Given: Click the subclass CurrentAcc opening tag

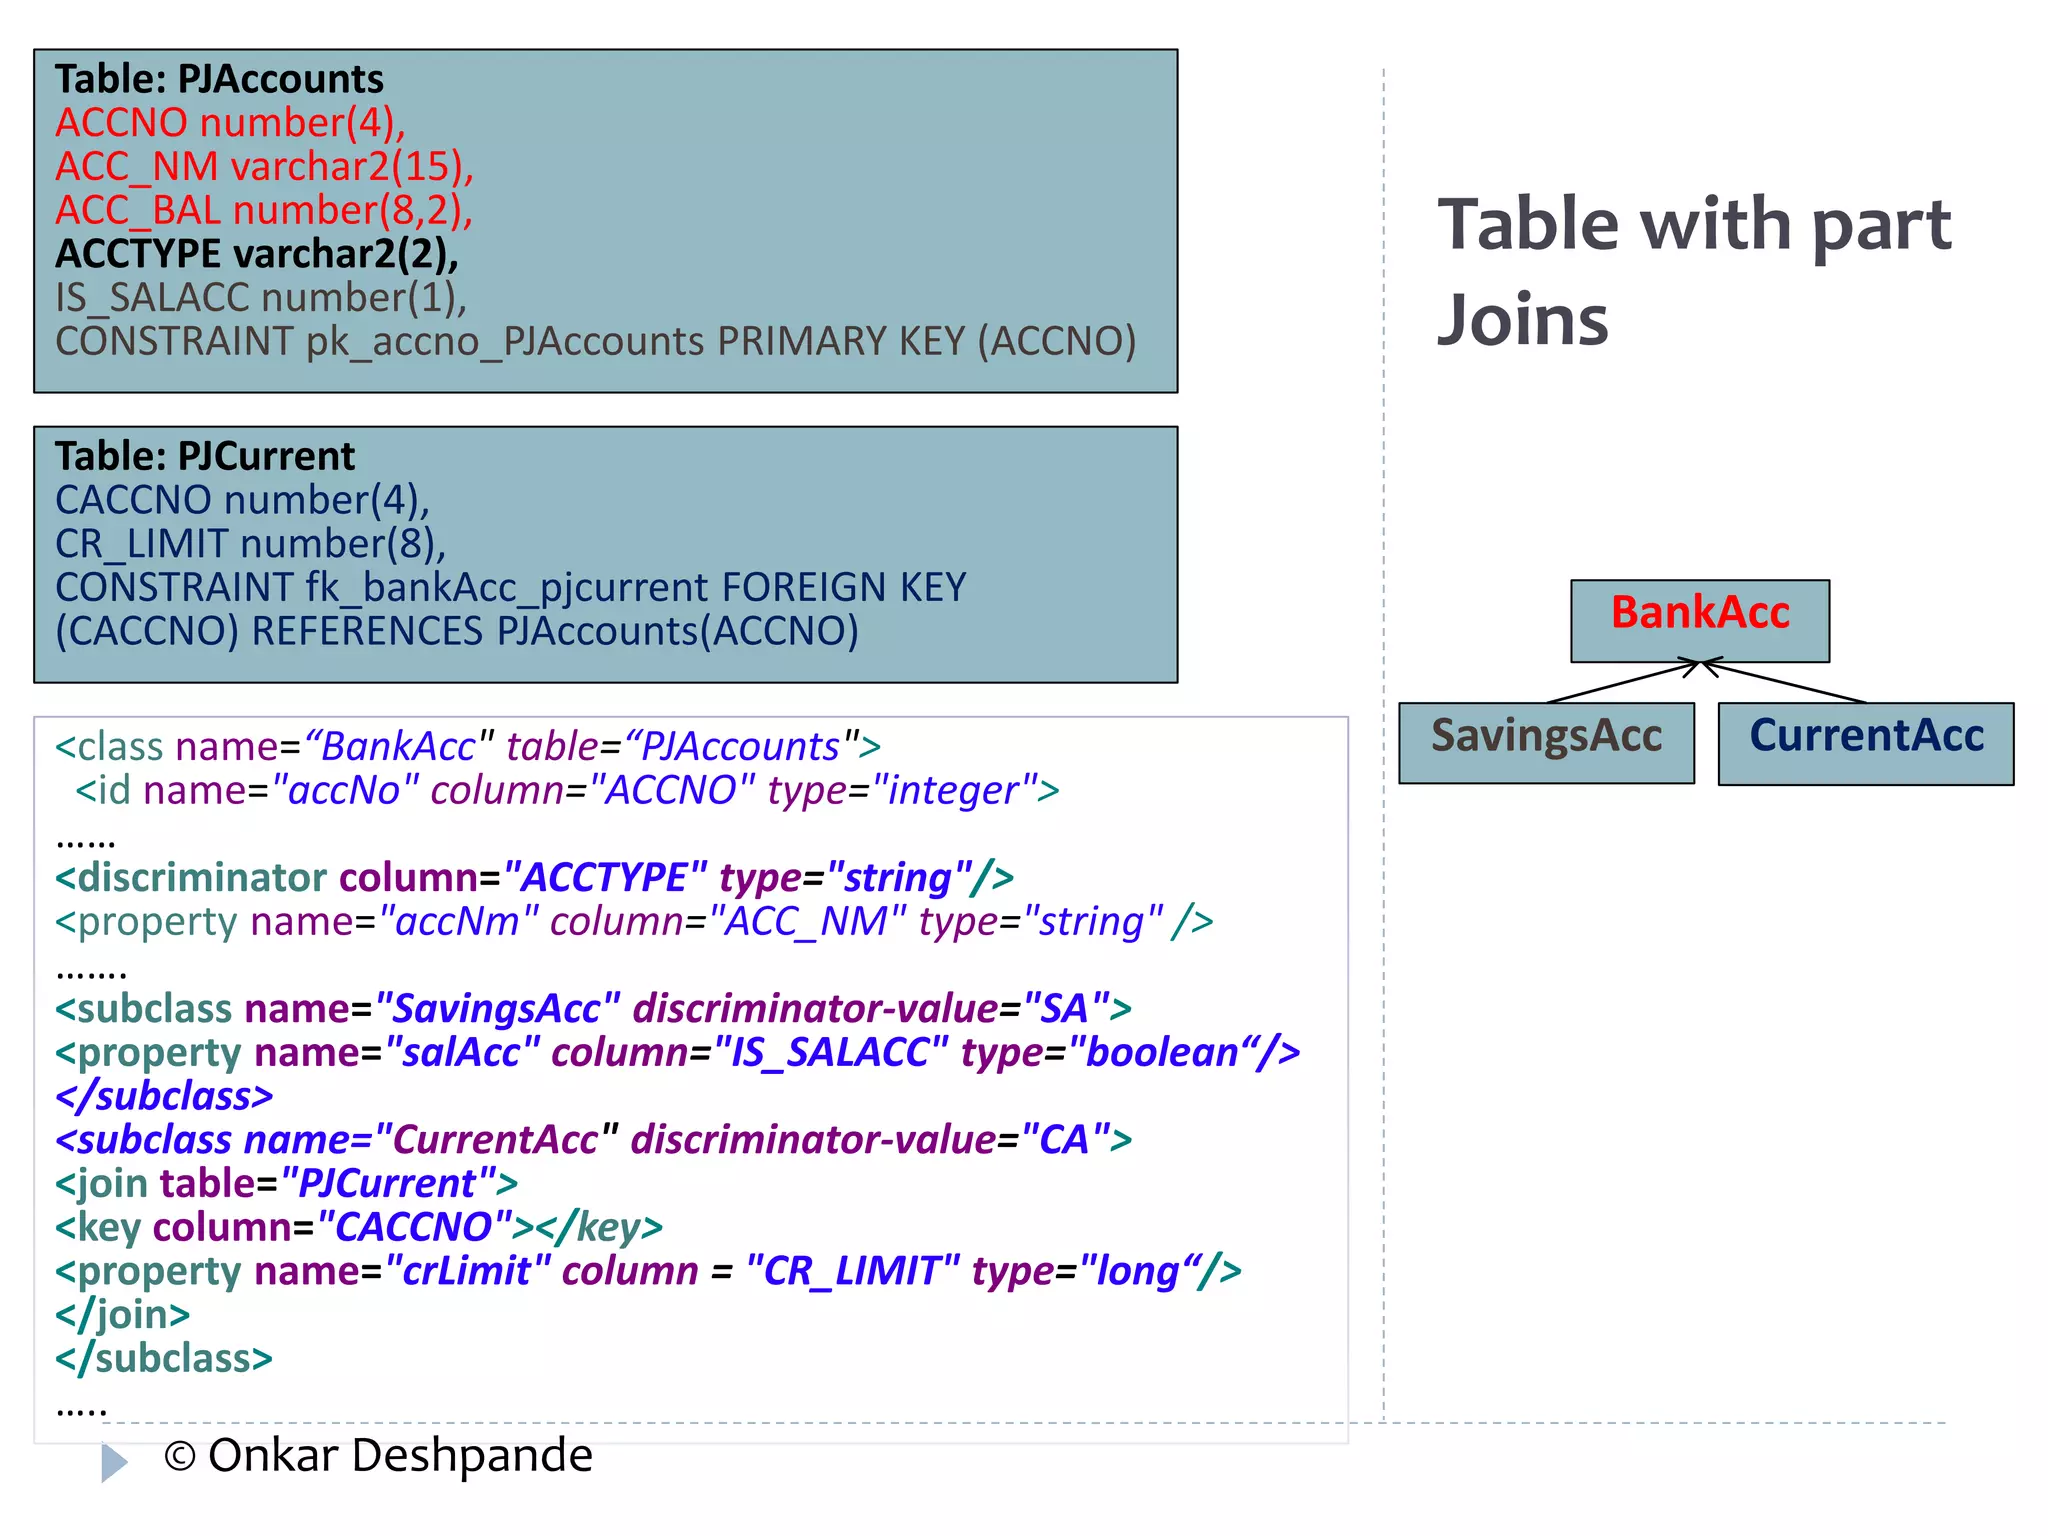Looking at the screenshot, I should point(593,1140).
